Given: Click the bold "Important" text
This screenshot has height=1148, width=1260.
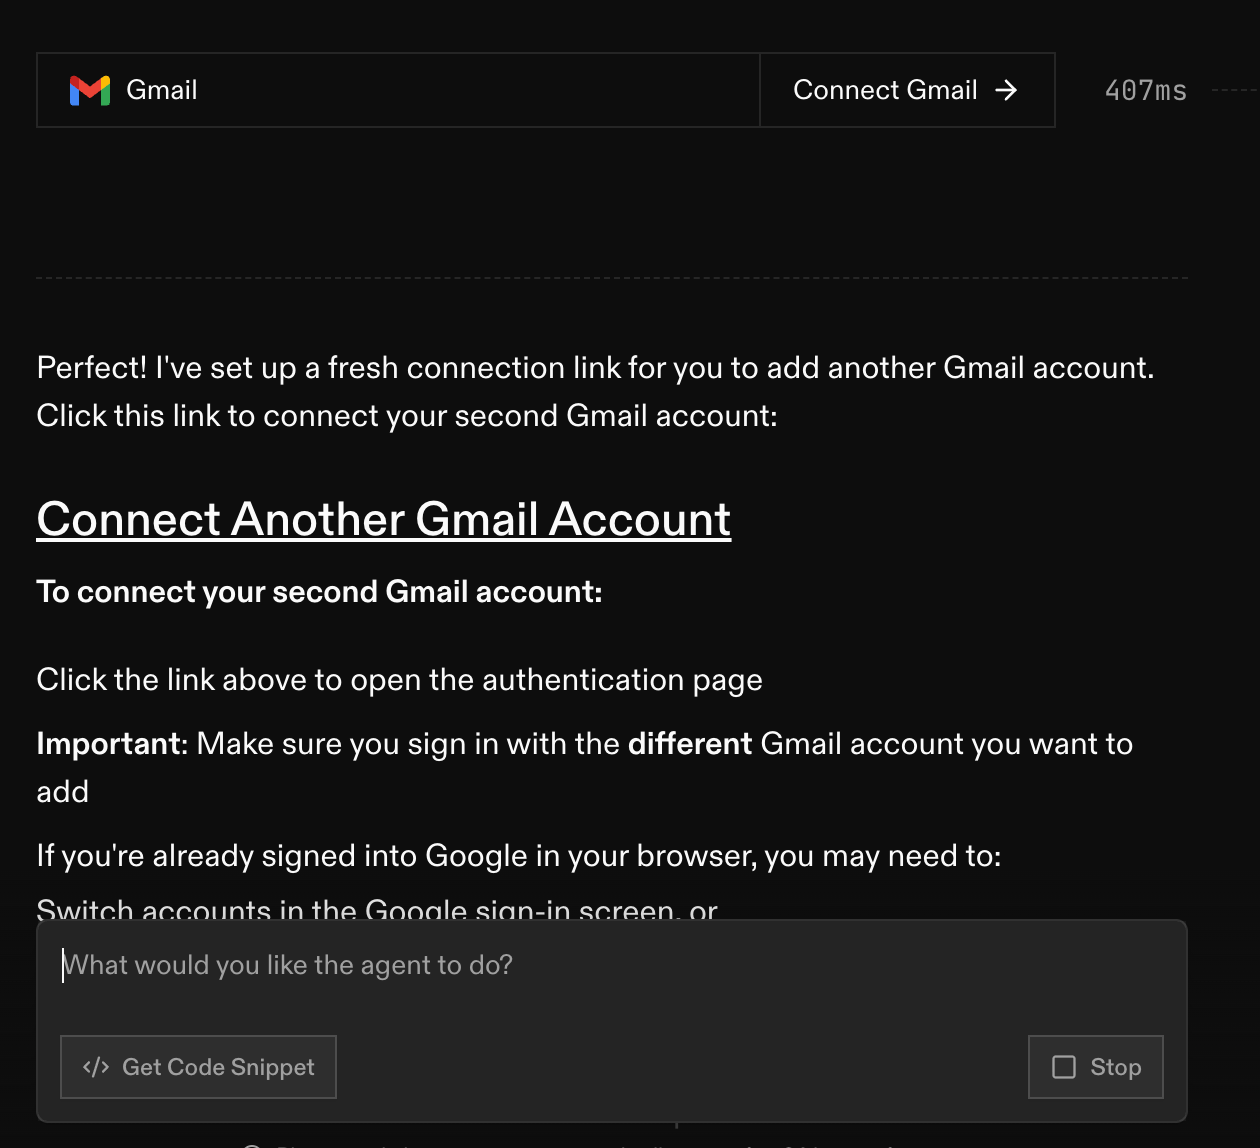Looking at the screenshot, I should coord(112,744).
